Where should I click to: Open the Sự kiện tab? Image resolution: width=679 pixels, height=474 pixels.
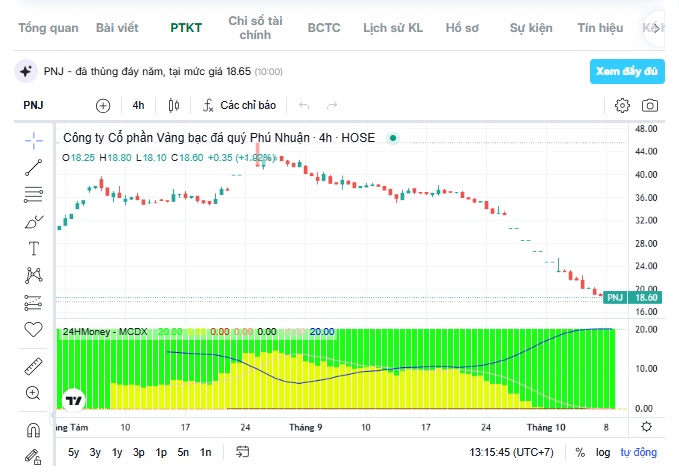coord(531,28)
